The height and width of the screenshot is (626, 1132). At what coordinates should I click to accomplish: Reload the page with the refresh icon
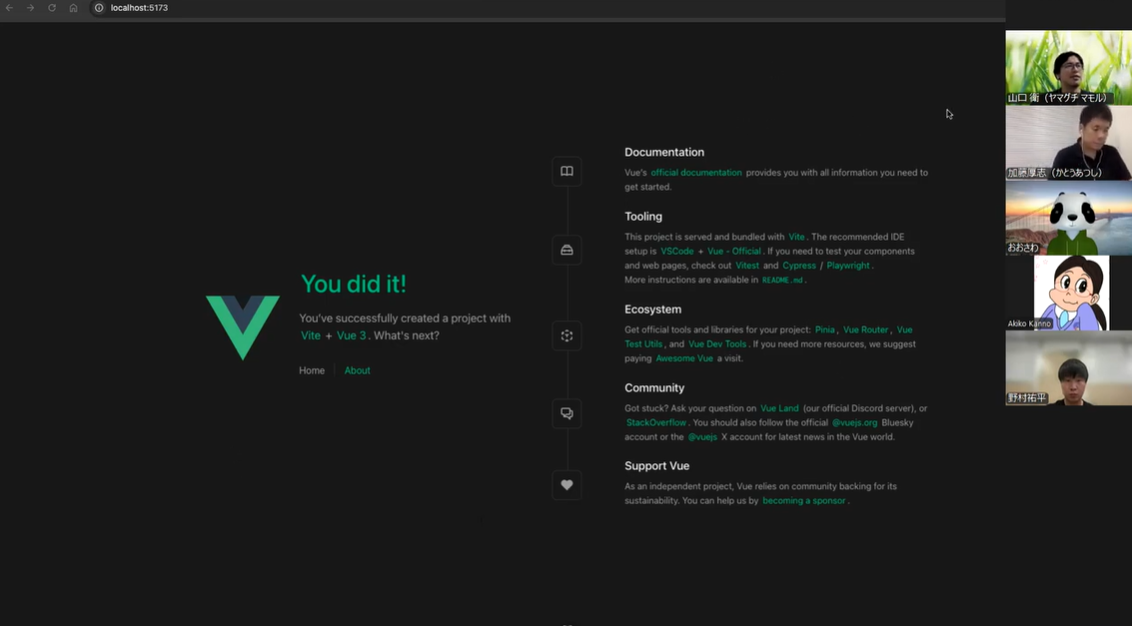(x=52, y=8)
